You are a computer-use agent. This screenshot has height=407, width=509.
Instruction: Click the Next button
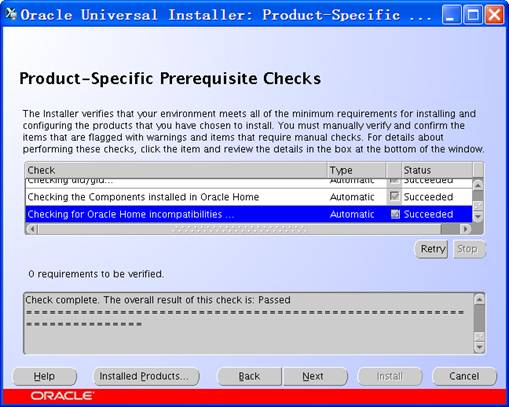click(x=313, y=376)
